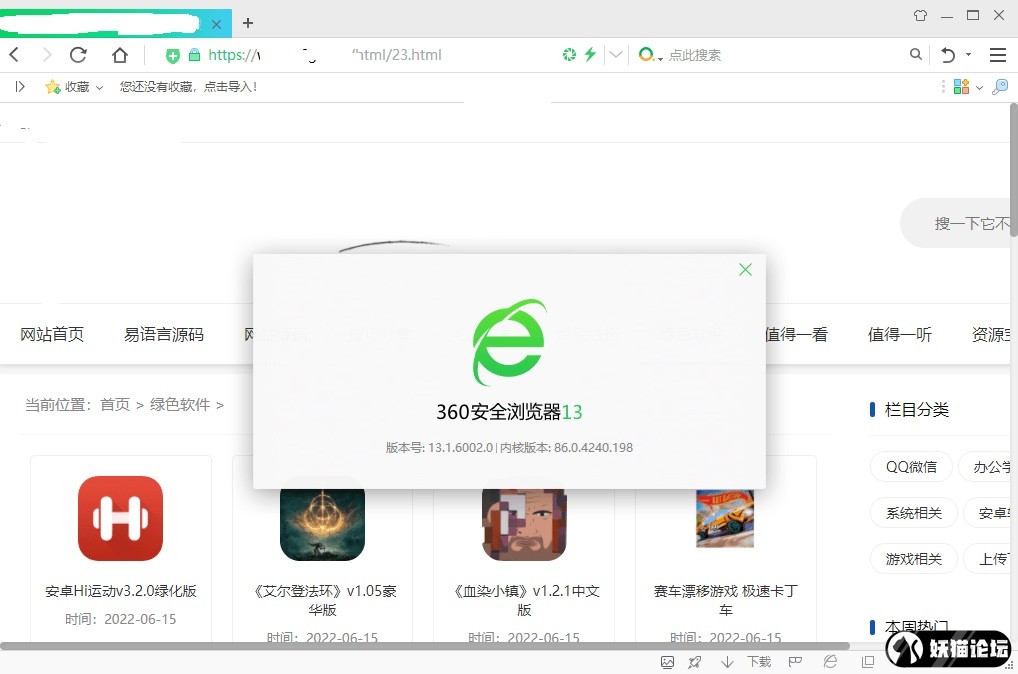Screen dimensions: 1018x674
Task: Open the 艾尔登法环 game thumbnail
Action: pyautogui.click(x=322, y=525)
